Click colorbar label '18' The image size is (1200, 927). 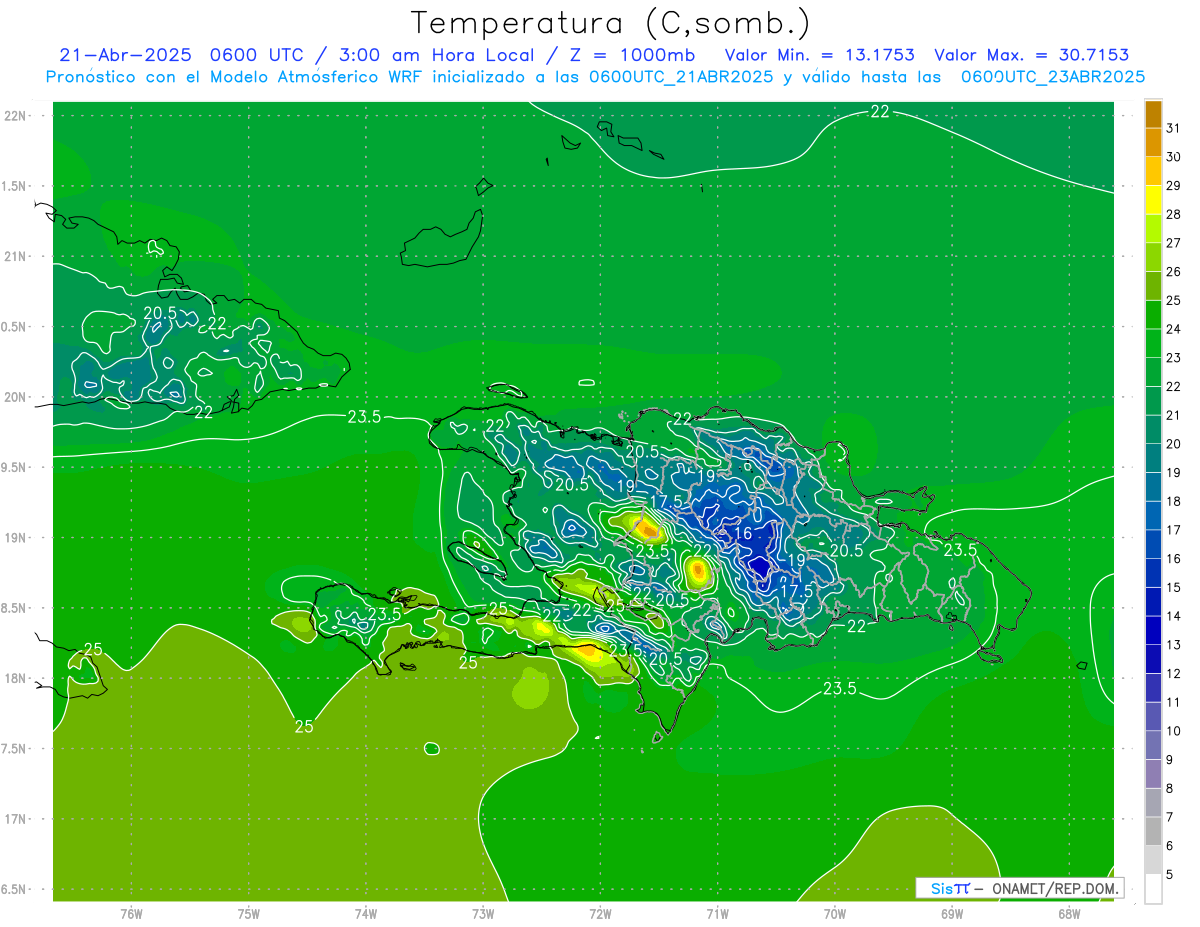1173,501
